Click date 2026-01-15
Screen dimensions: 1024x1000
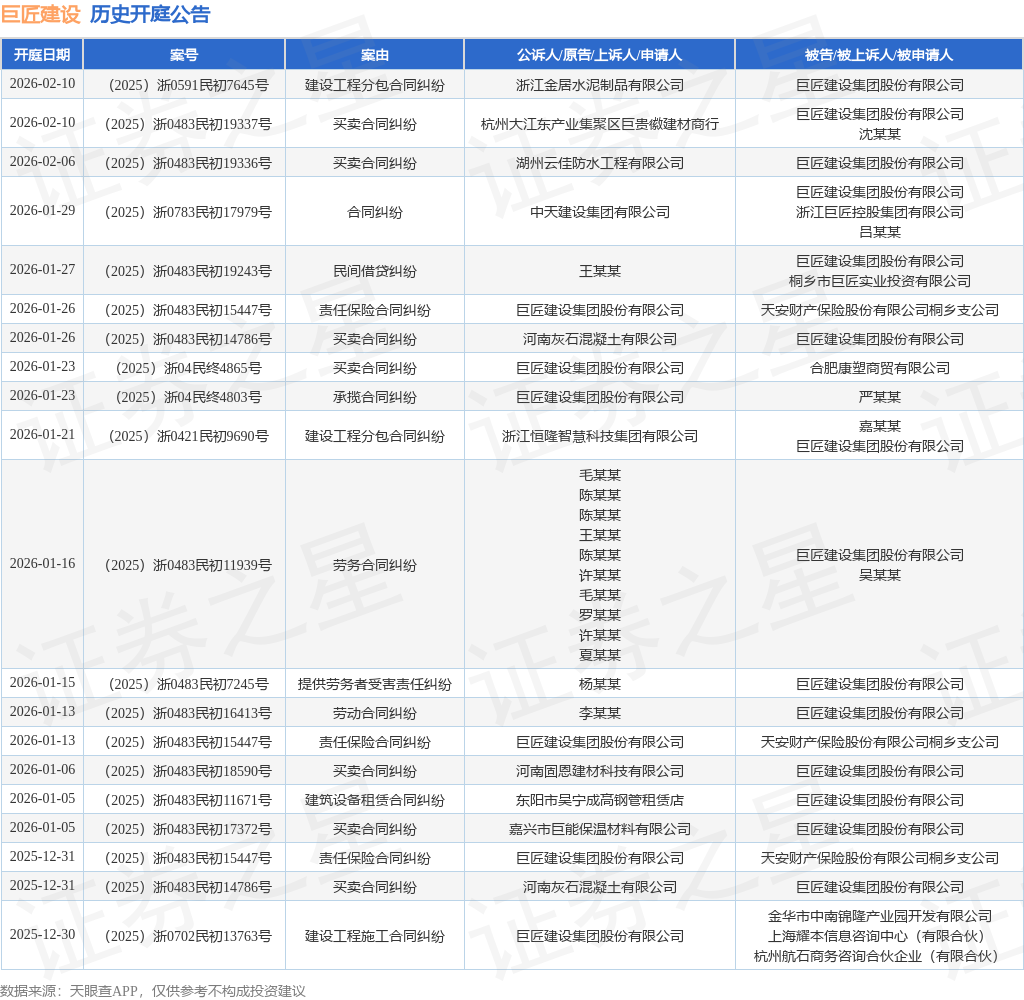tap(42, 682)
